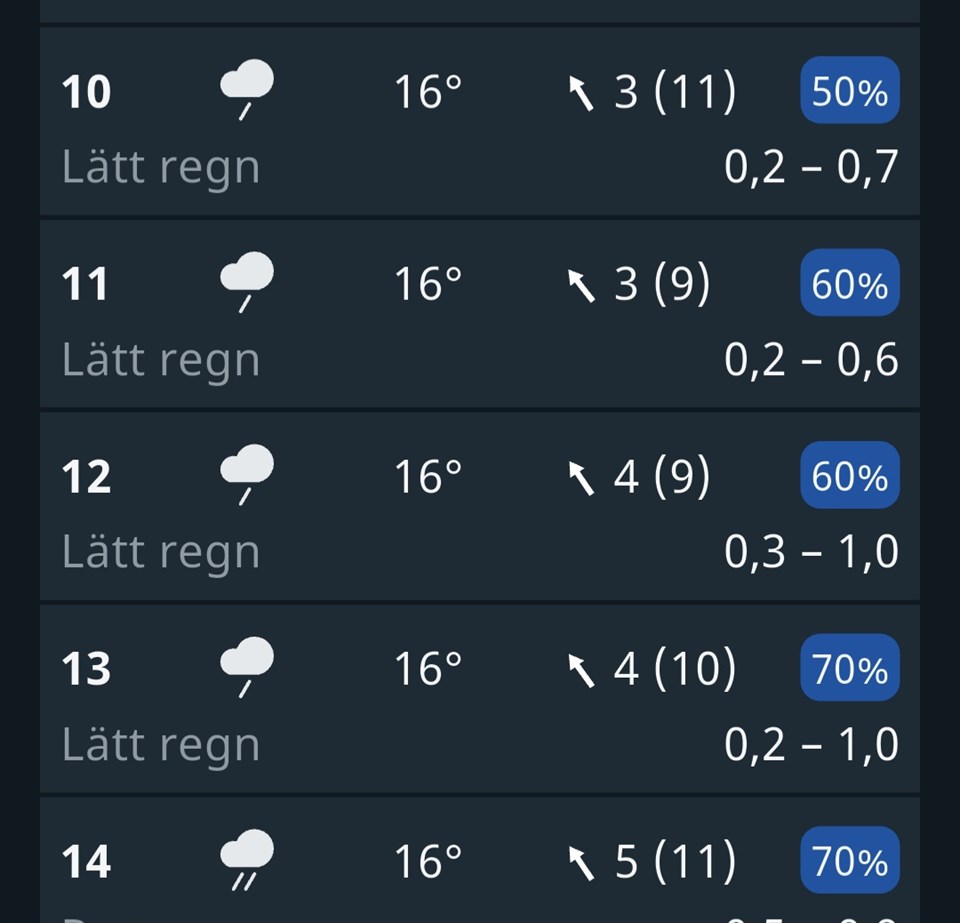
Task: Tap the heavier rain cloud icon at hour 14
Action: (247, 860)
